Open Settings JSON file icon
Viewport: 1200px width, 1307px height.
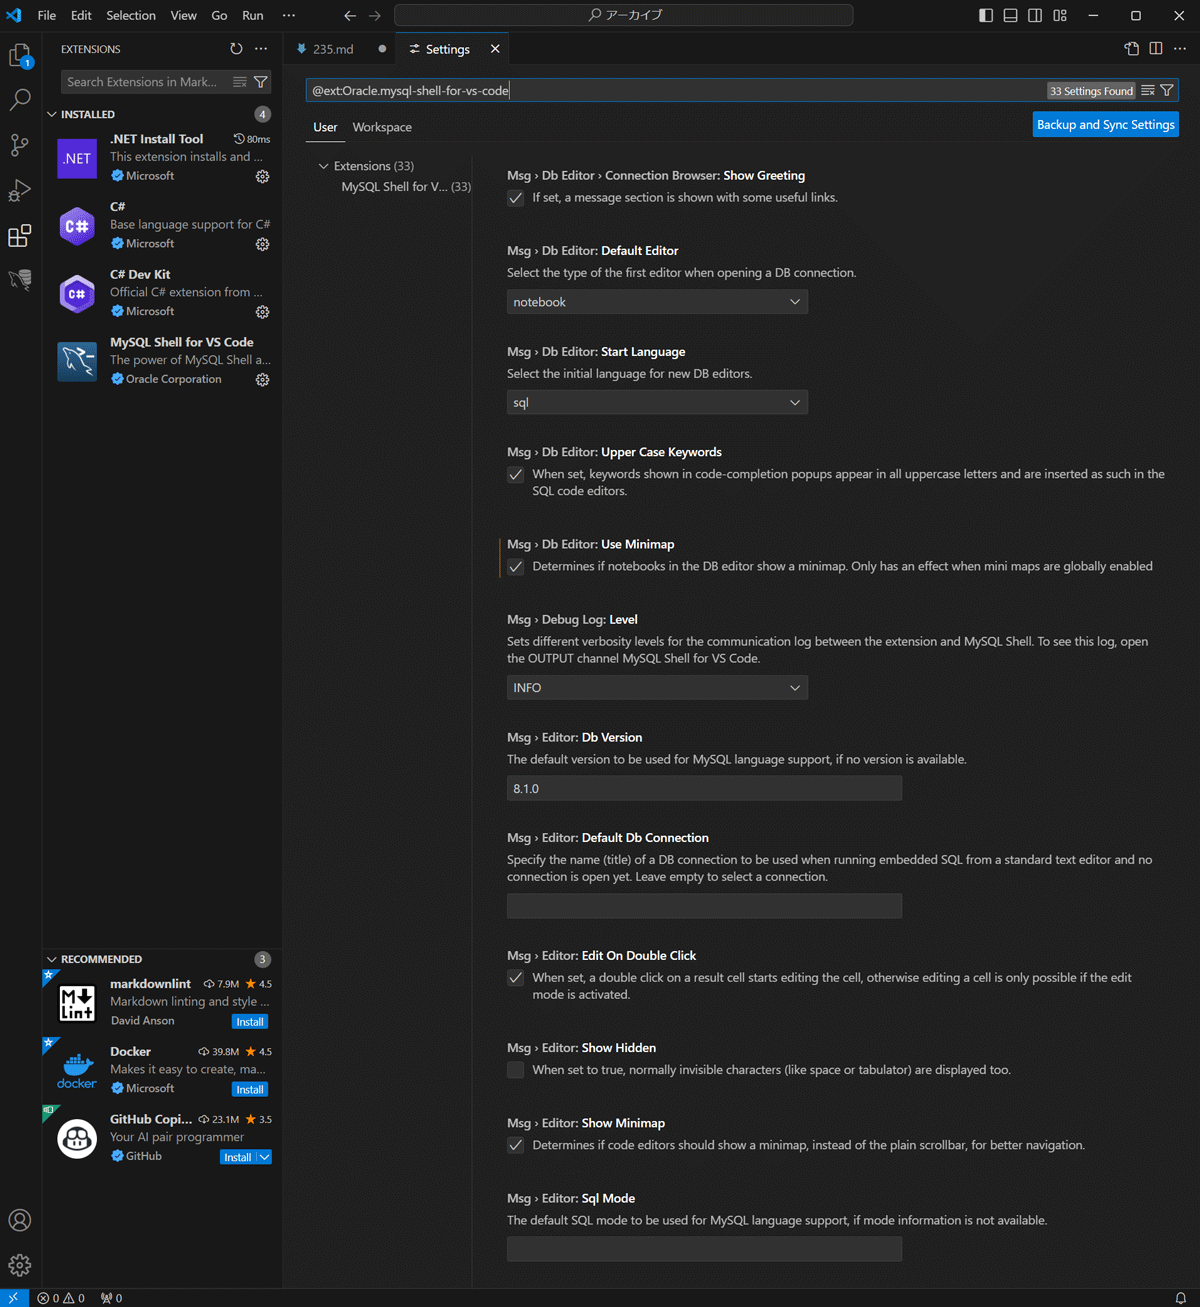(x=1131, y=49)
